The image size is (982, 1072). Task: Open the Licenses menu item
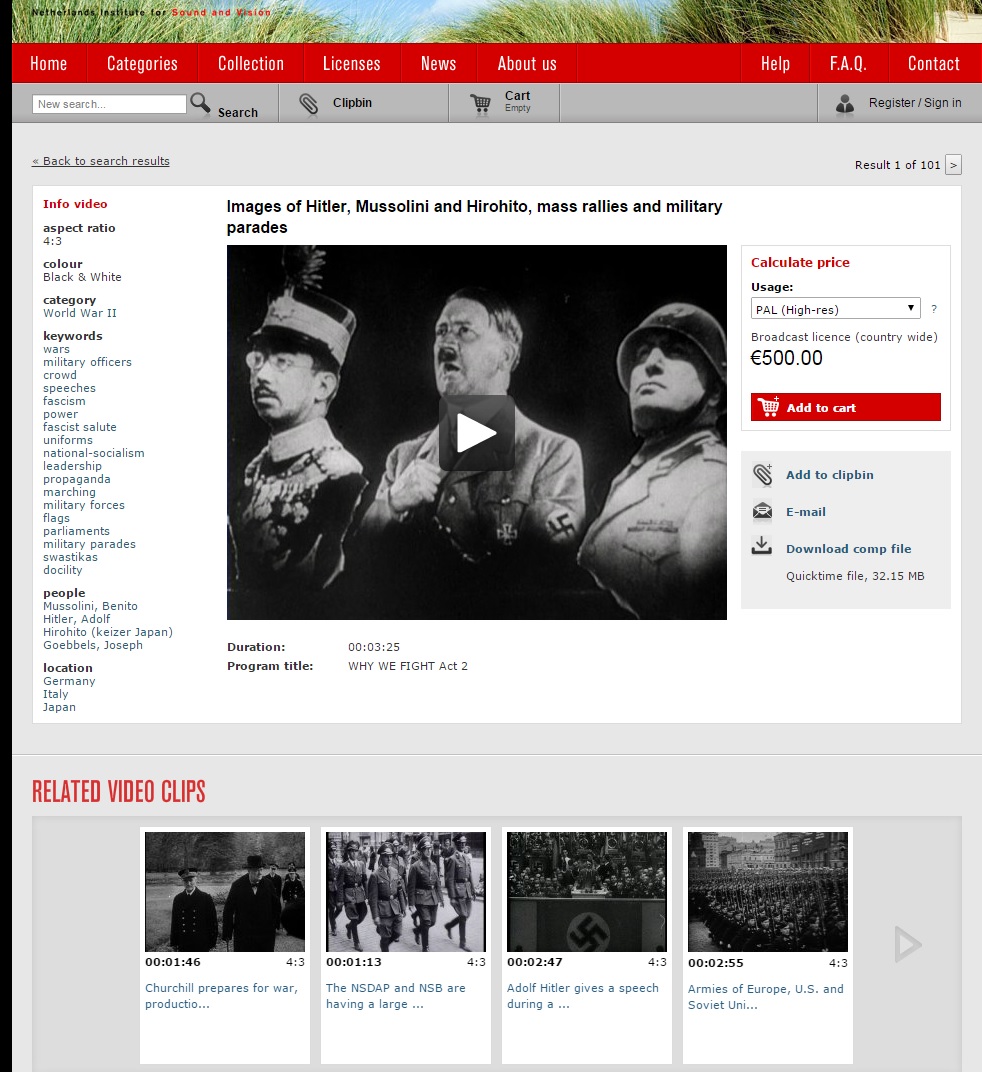point(351,64)
